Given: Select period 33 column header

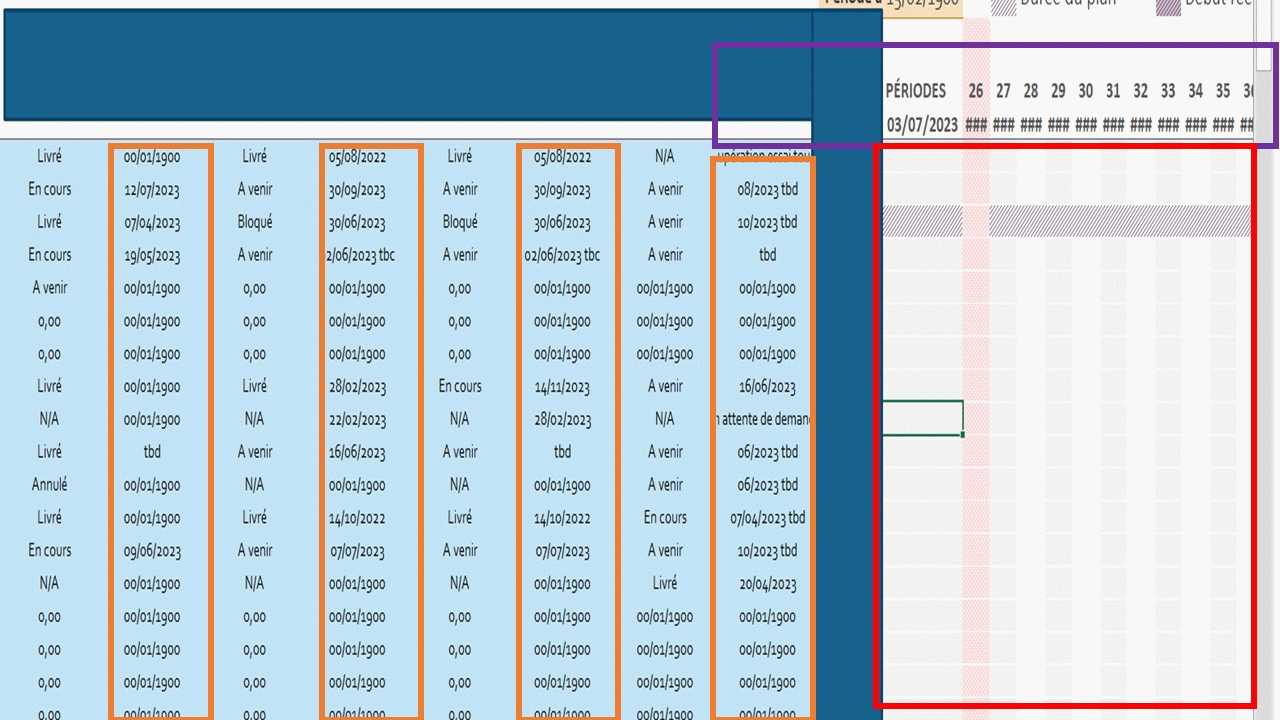Looking at the screenshot, I should coord(1168,91).
